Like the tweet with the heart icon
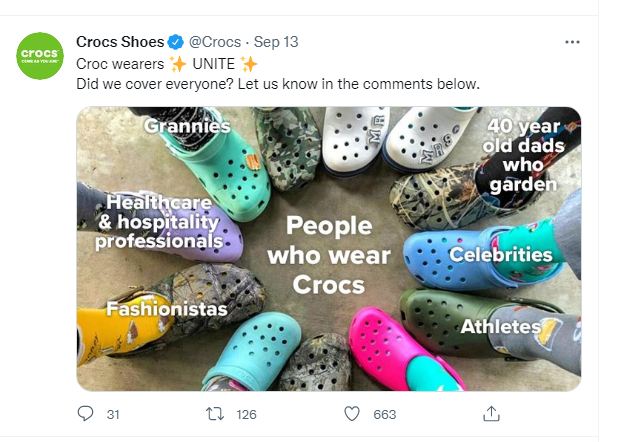 (x=351, y=414)
